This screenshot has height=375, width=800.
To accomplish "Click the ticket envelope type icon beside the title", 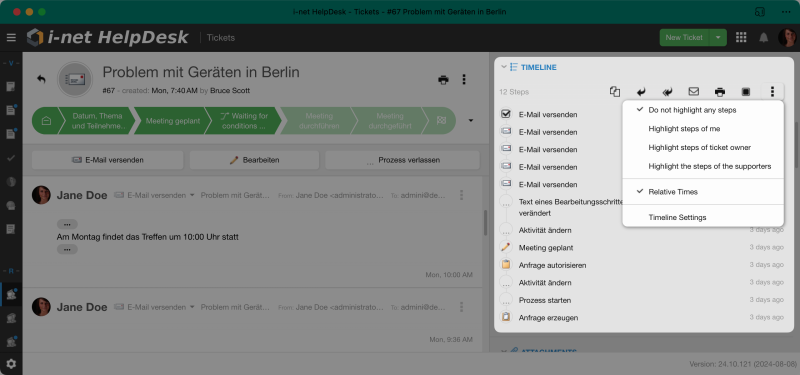I will 75,79.
